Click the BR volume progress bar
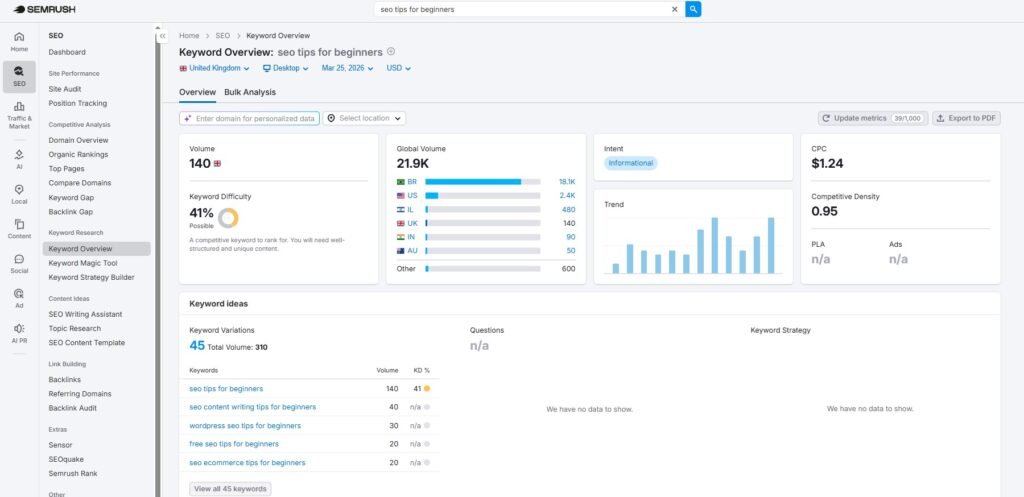This screenshot has height=497, width=1024. point(483,182)
